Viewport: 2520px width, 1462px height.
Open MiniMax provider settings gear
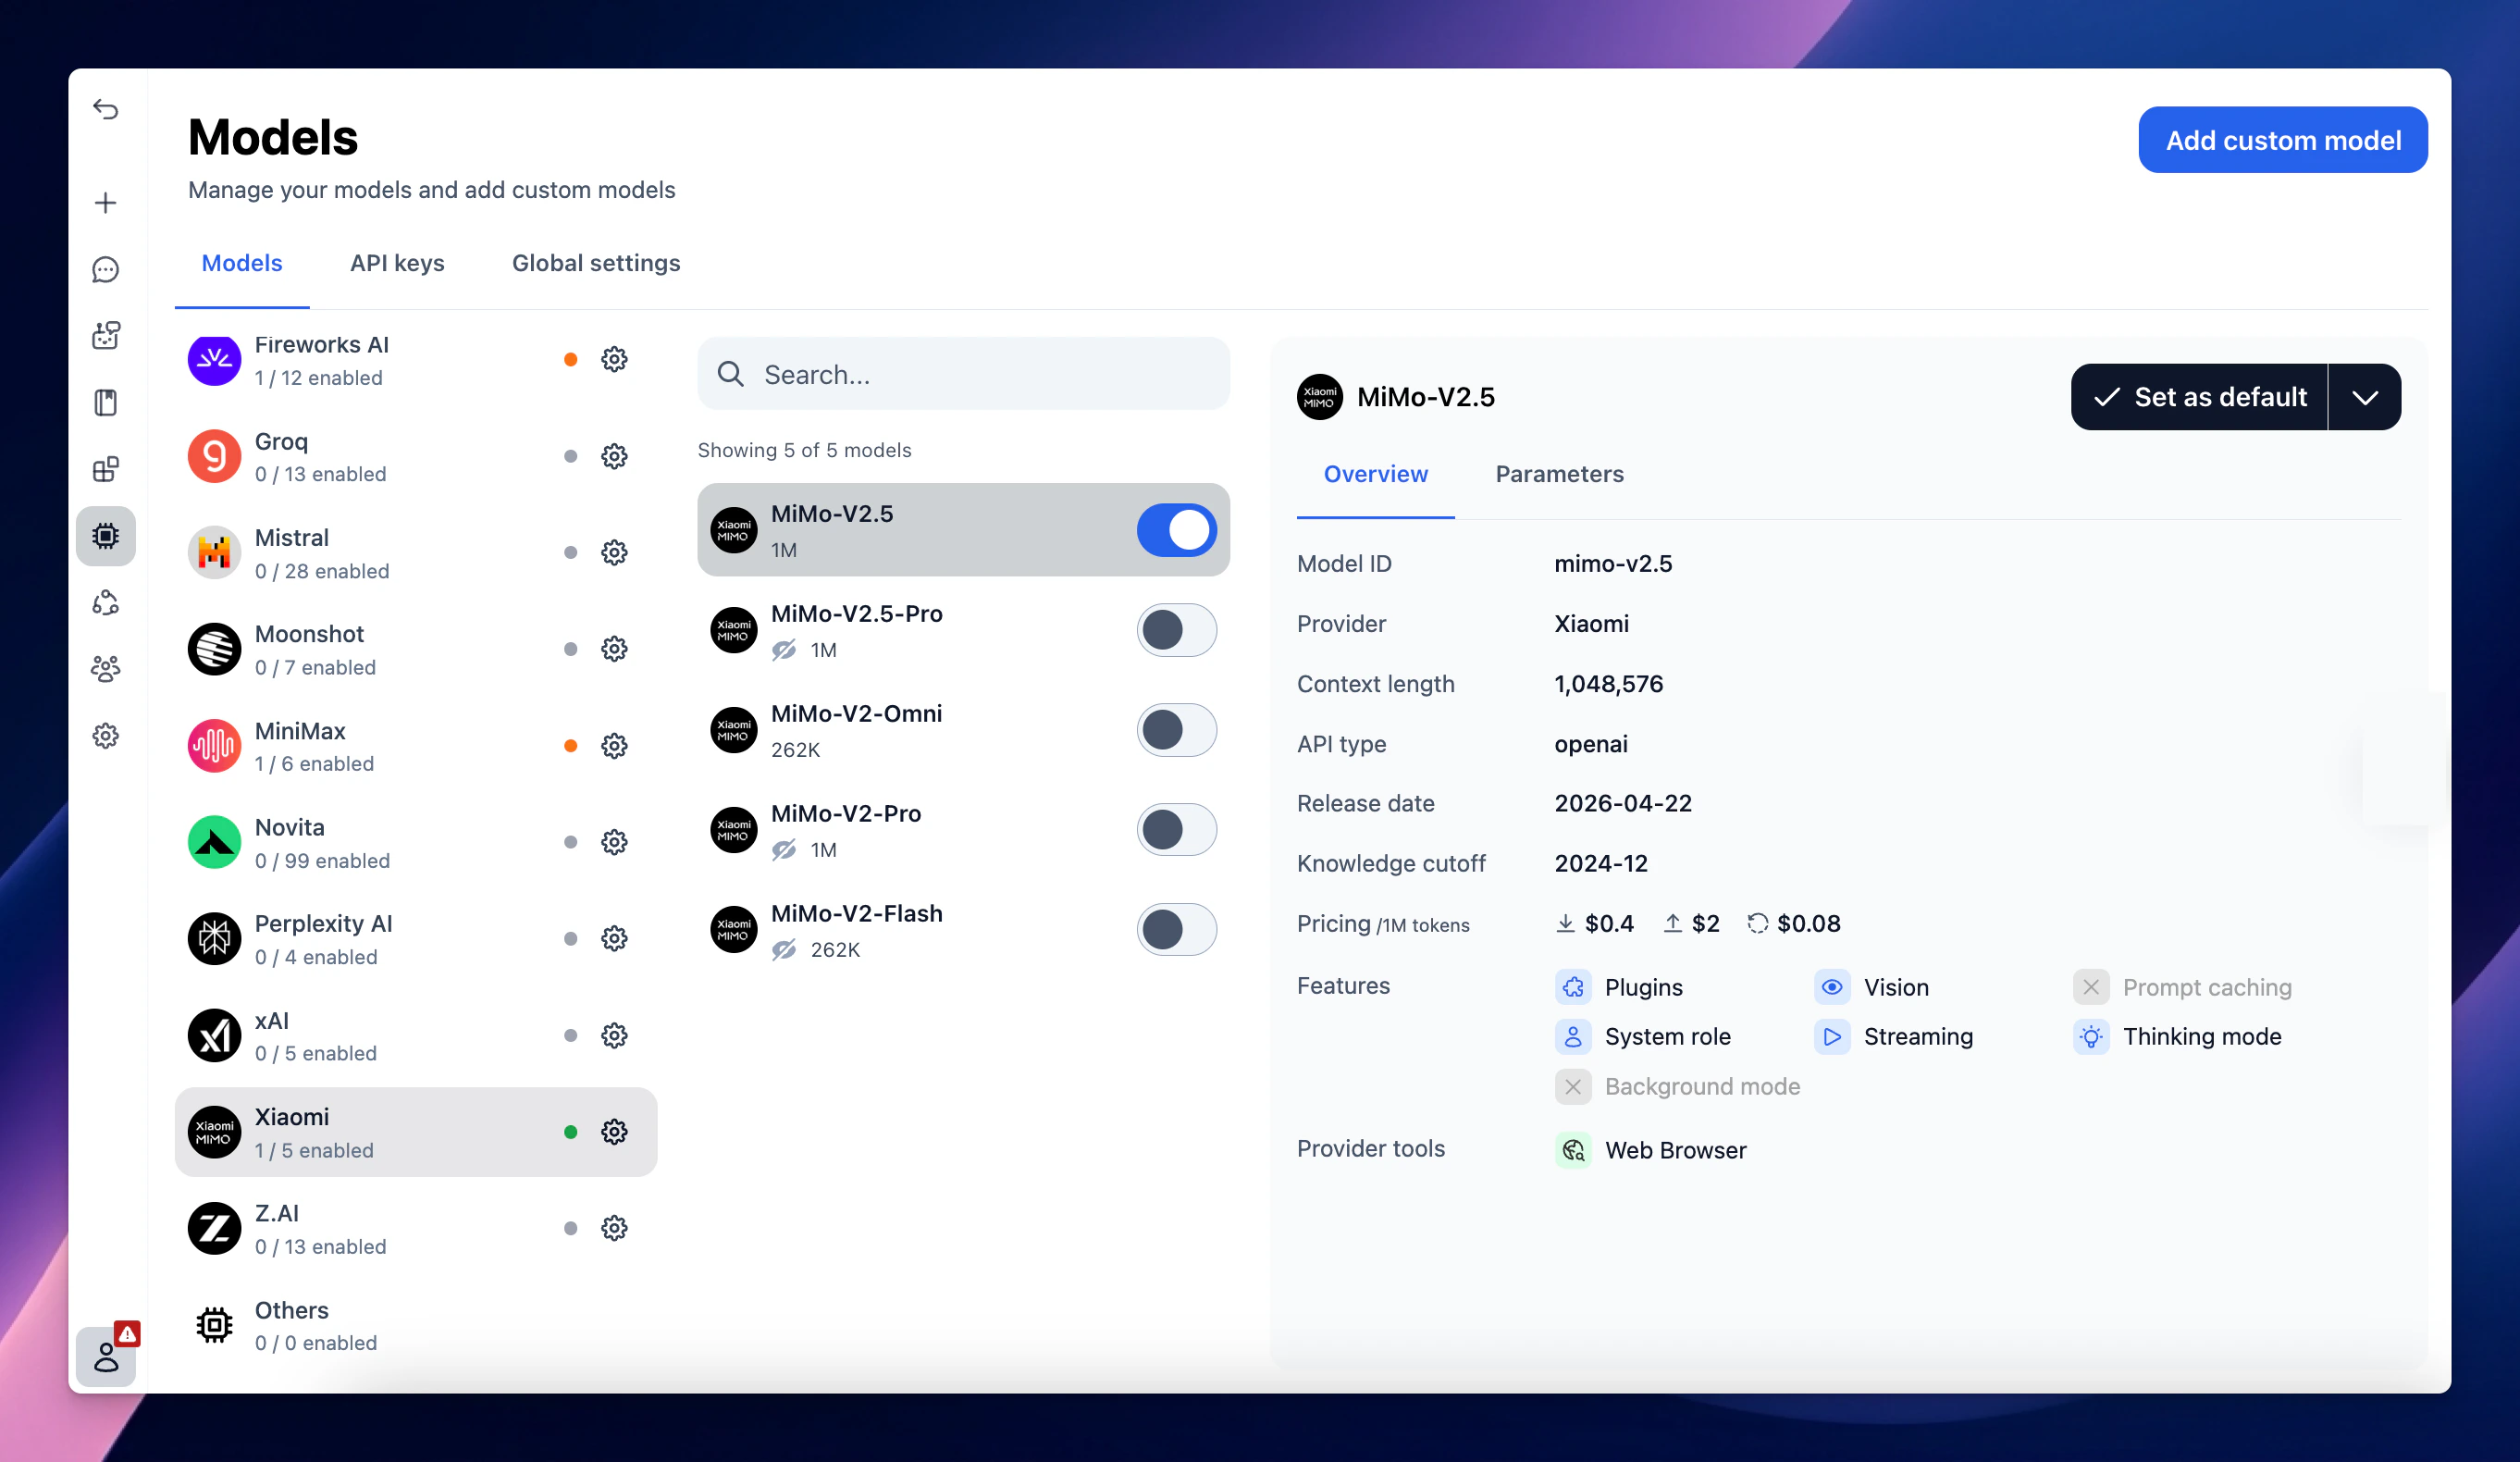pos(614,746)
